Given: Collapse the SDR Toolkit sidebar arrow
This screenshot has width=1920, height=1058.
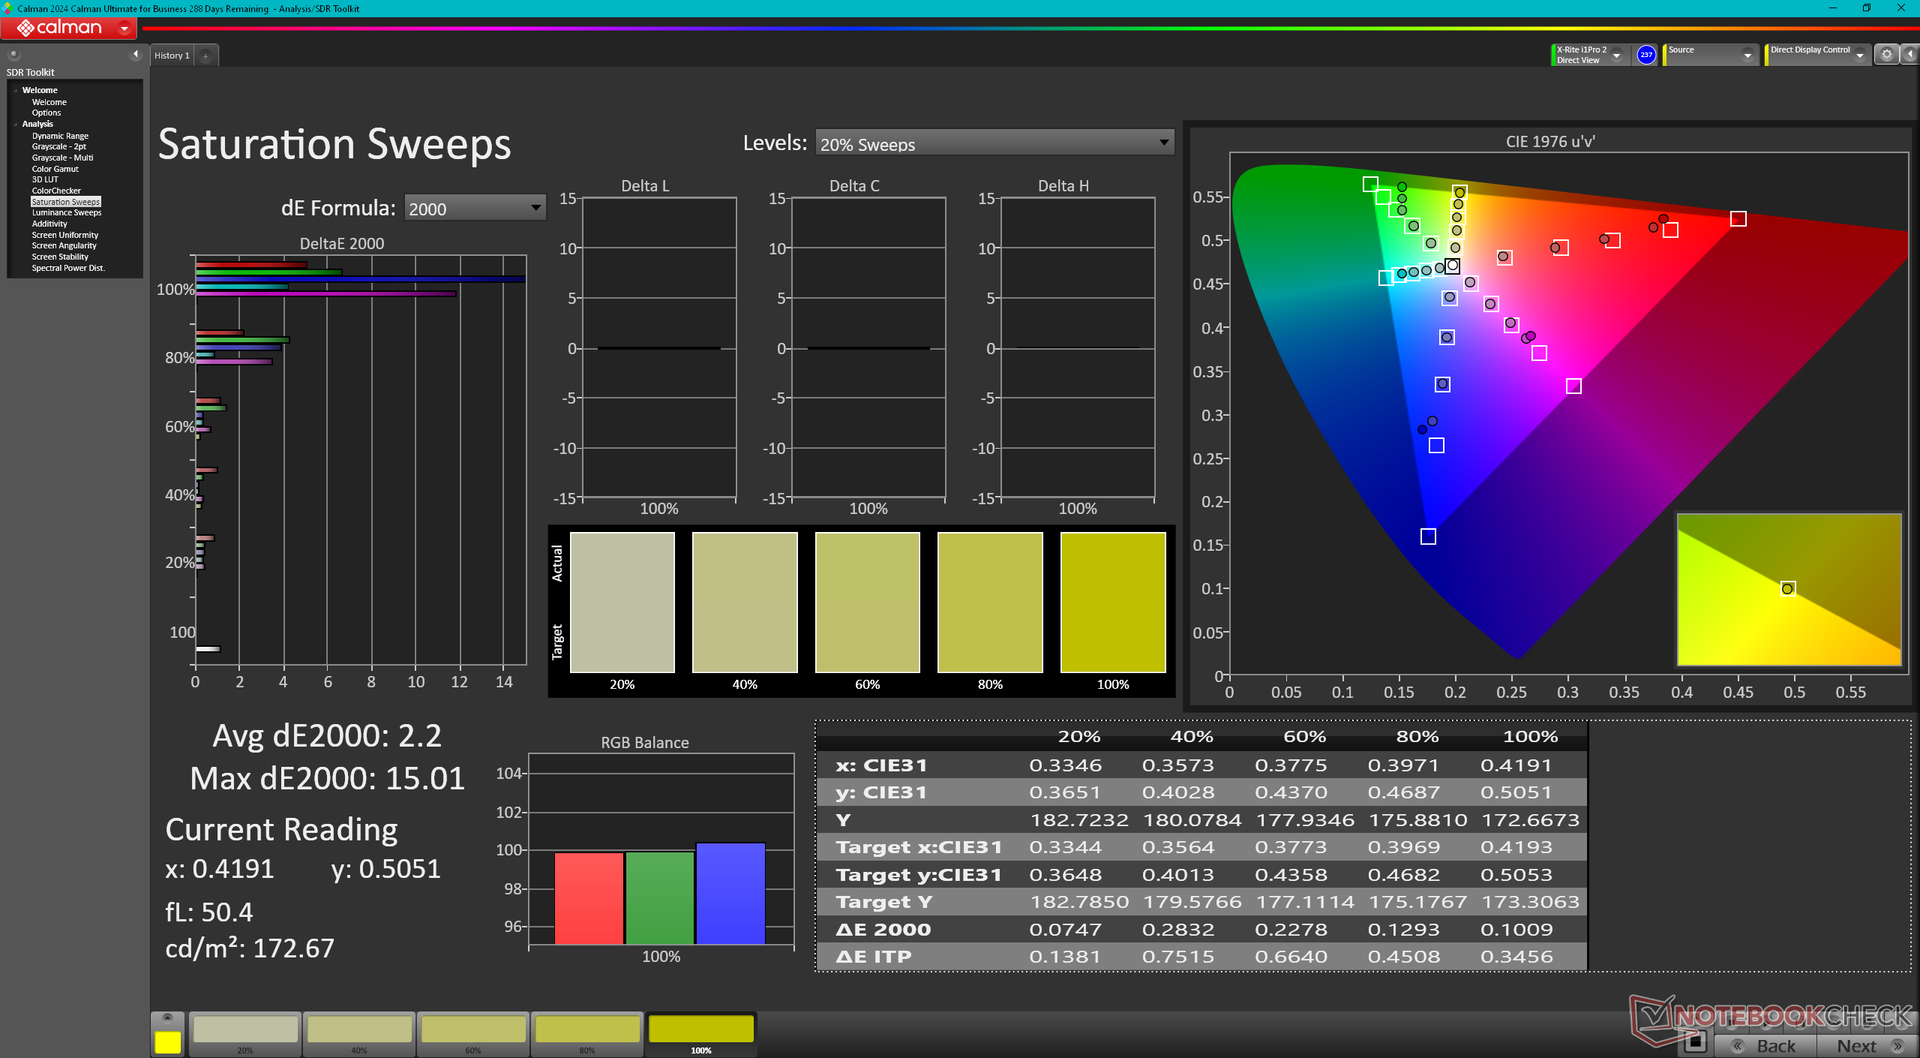Looking at the screenshot, I should coord(135,54).
